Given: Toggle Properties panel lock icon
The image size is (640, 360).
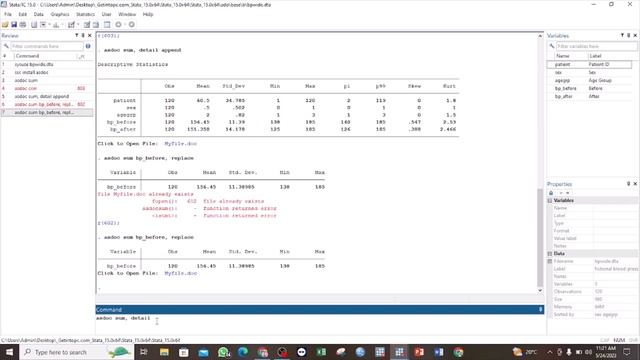Looking at the screenshot, I should click(551, 193).
